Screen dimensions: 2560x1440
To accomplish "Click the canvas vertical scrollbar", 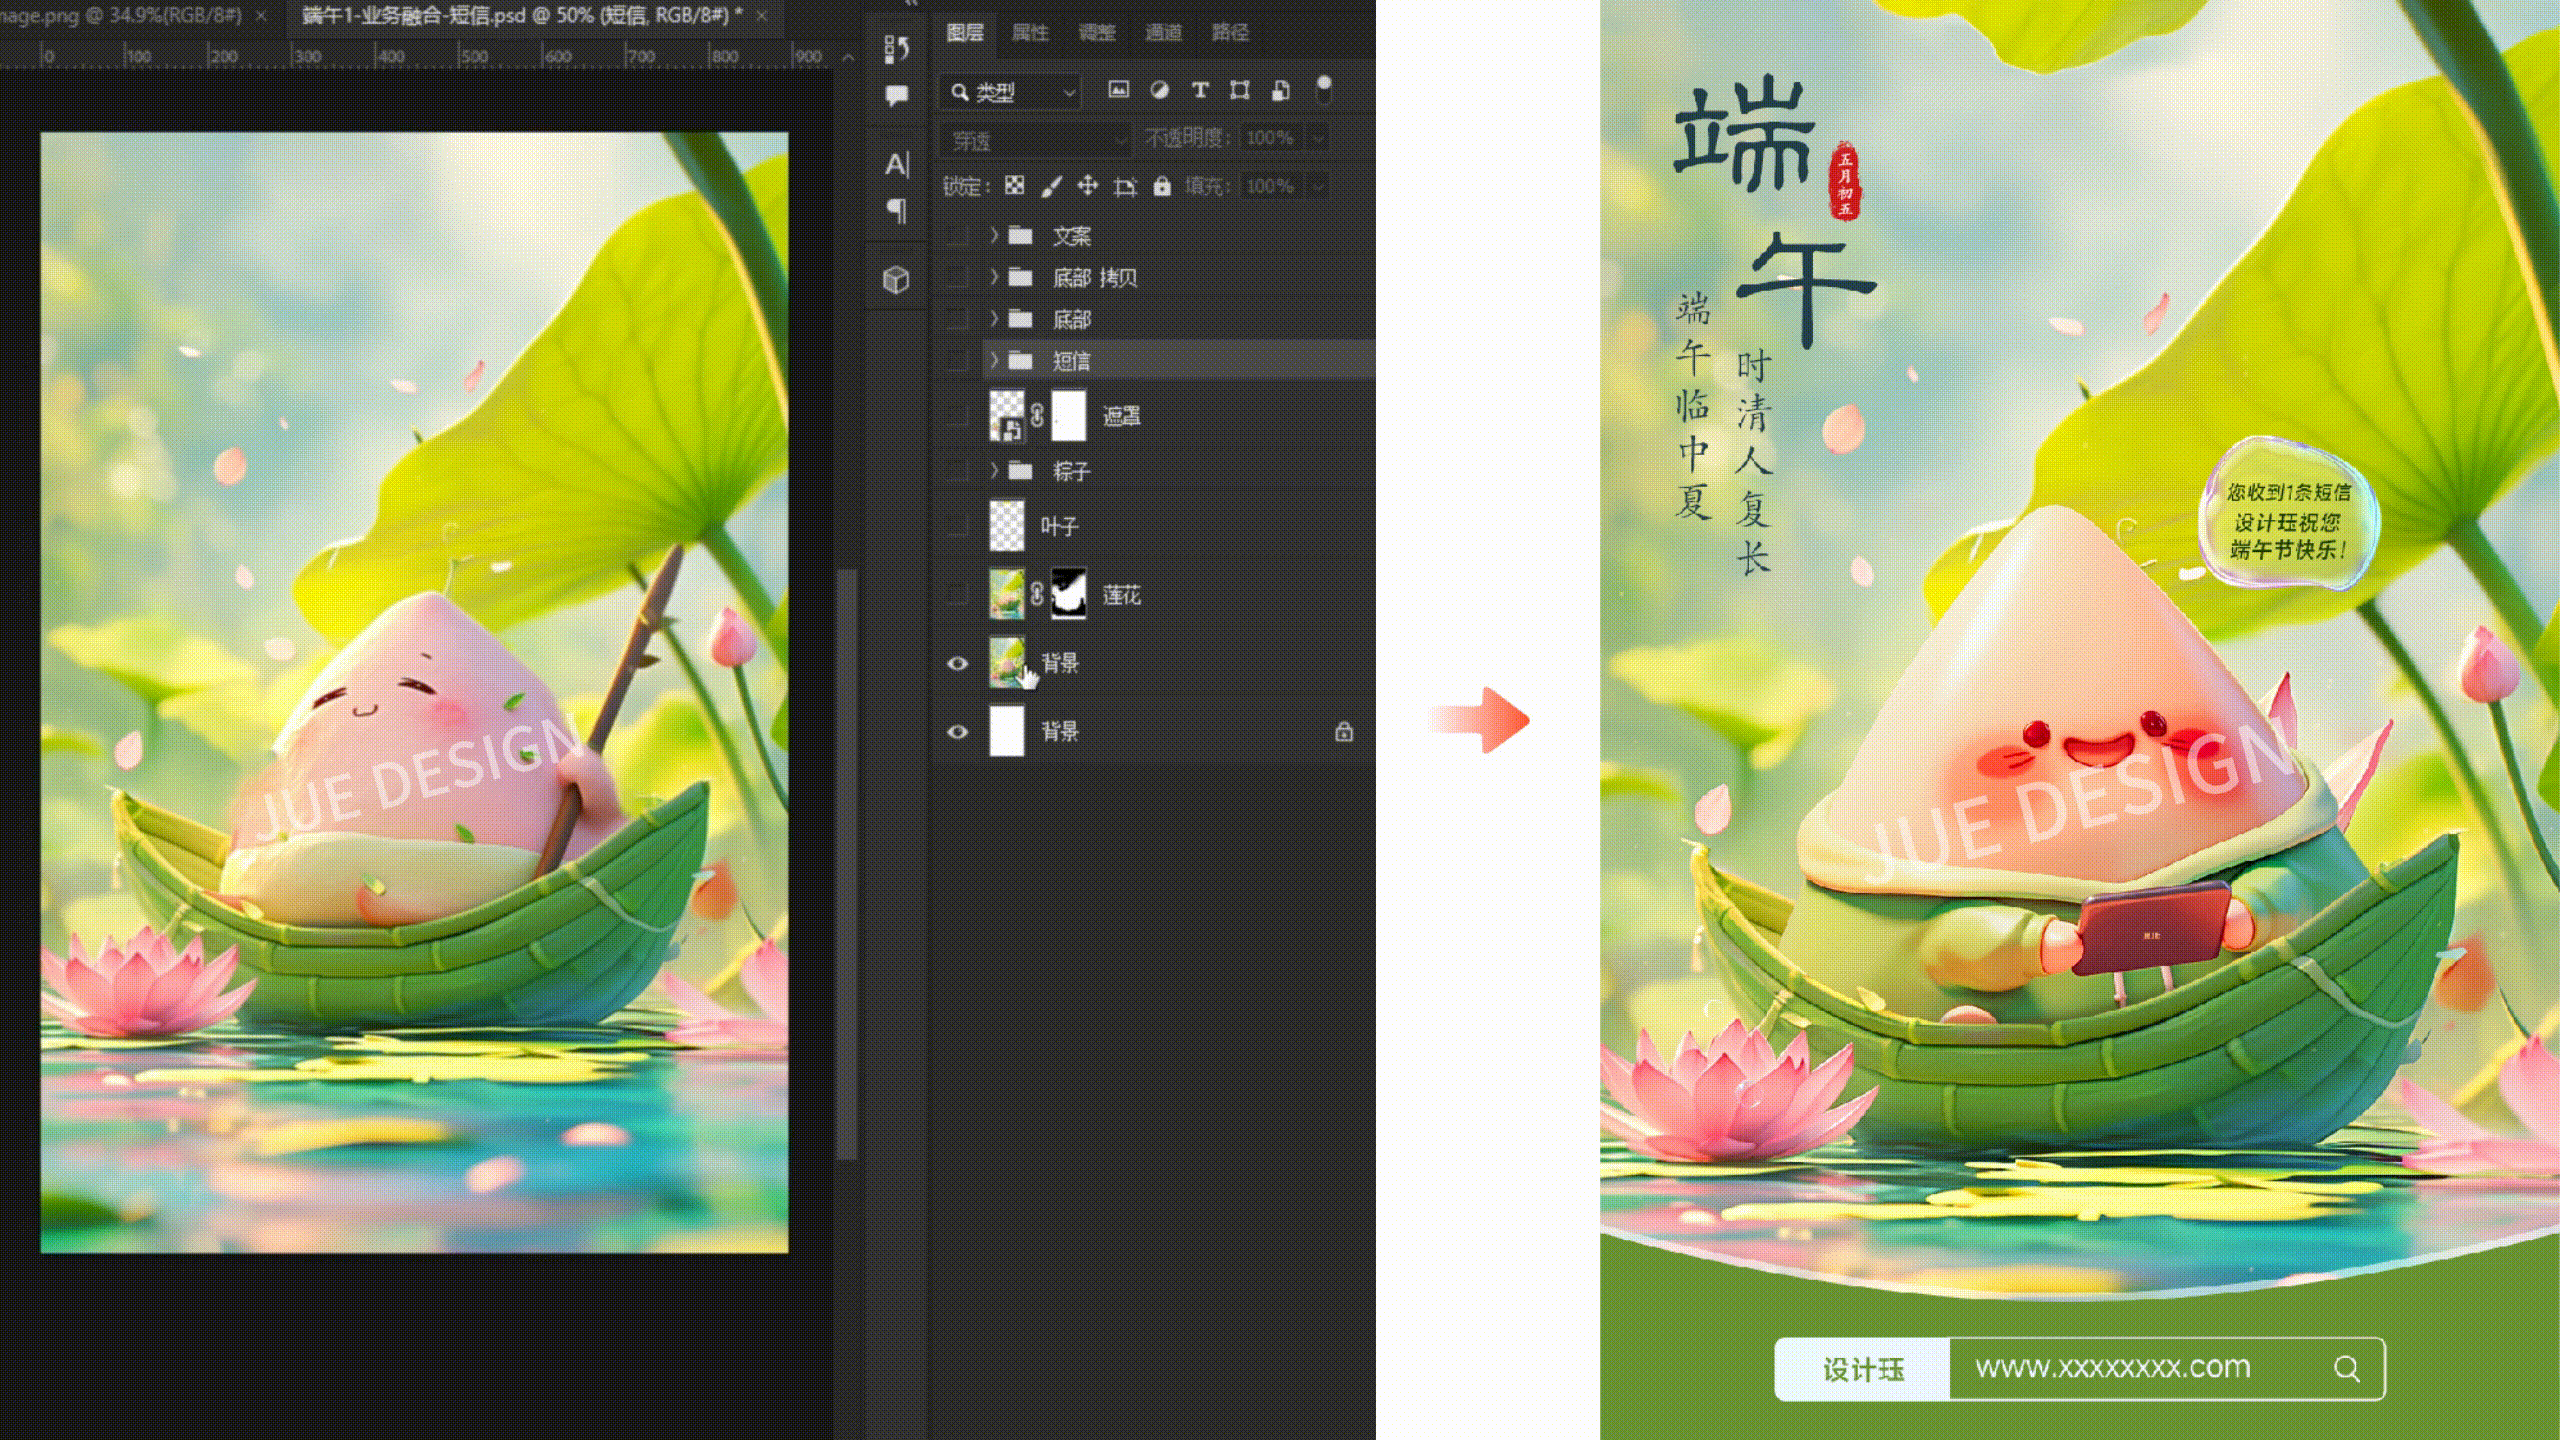I will (x=846, y=864).
